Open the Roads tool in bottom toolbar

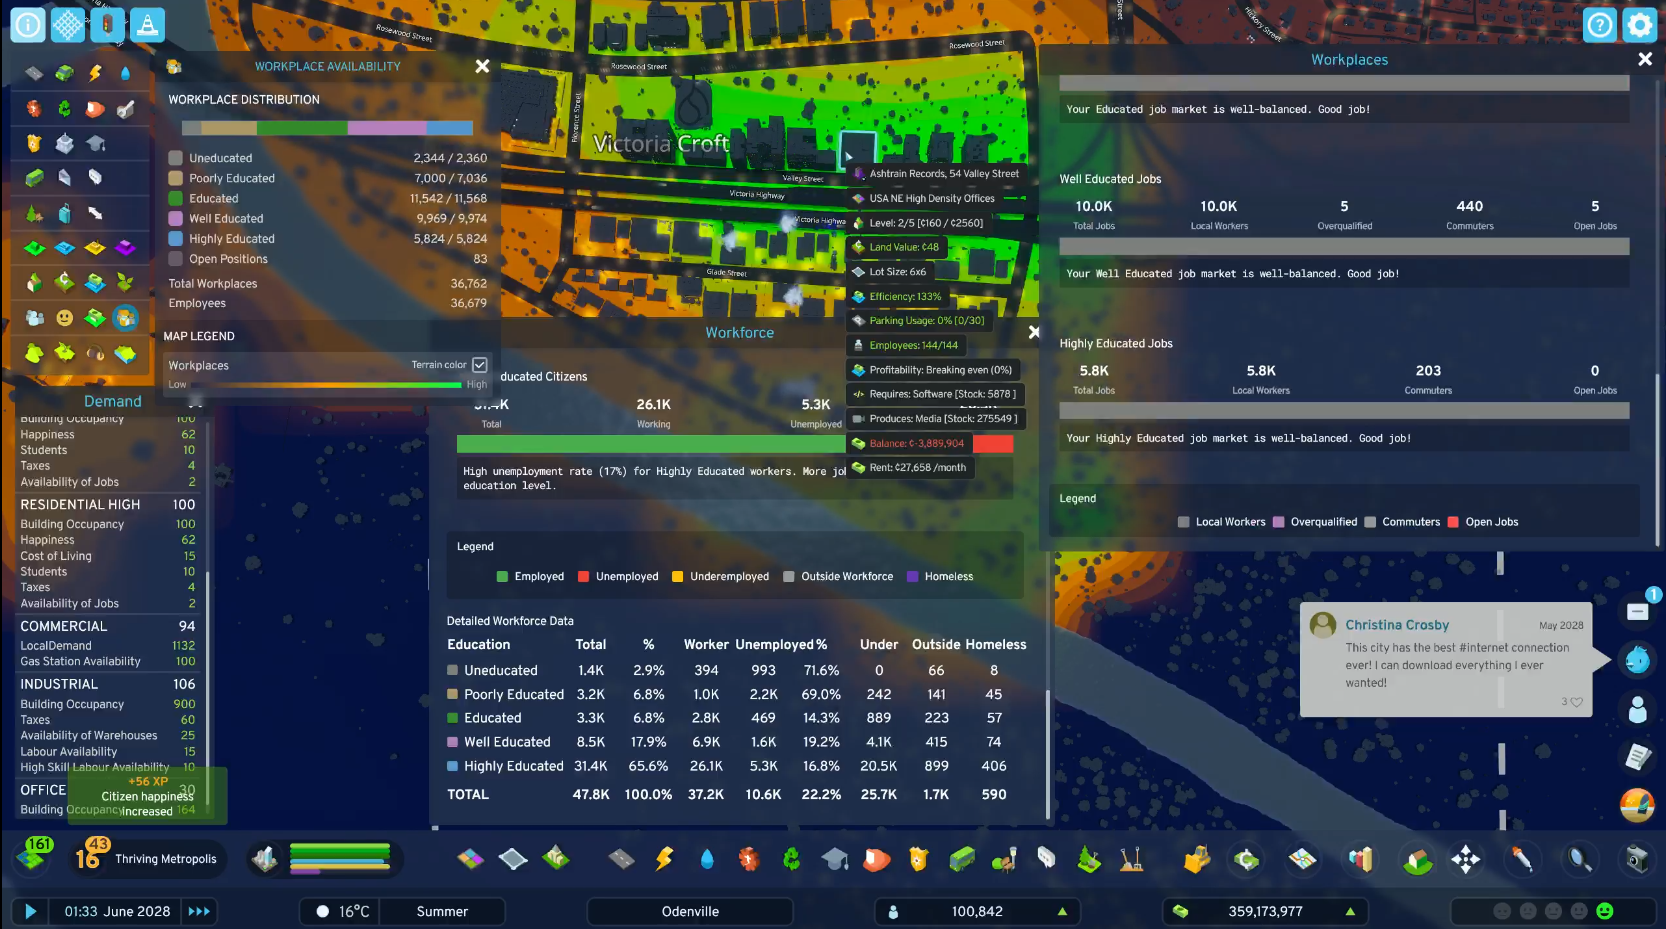coord(621,859)
